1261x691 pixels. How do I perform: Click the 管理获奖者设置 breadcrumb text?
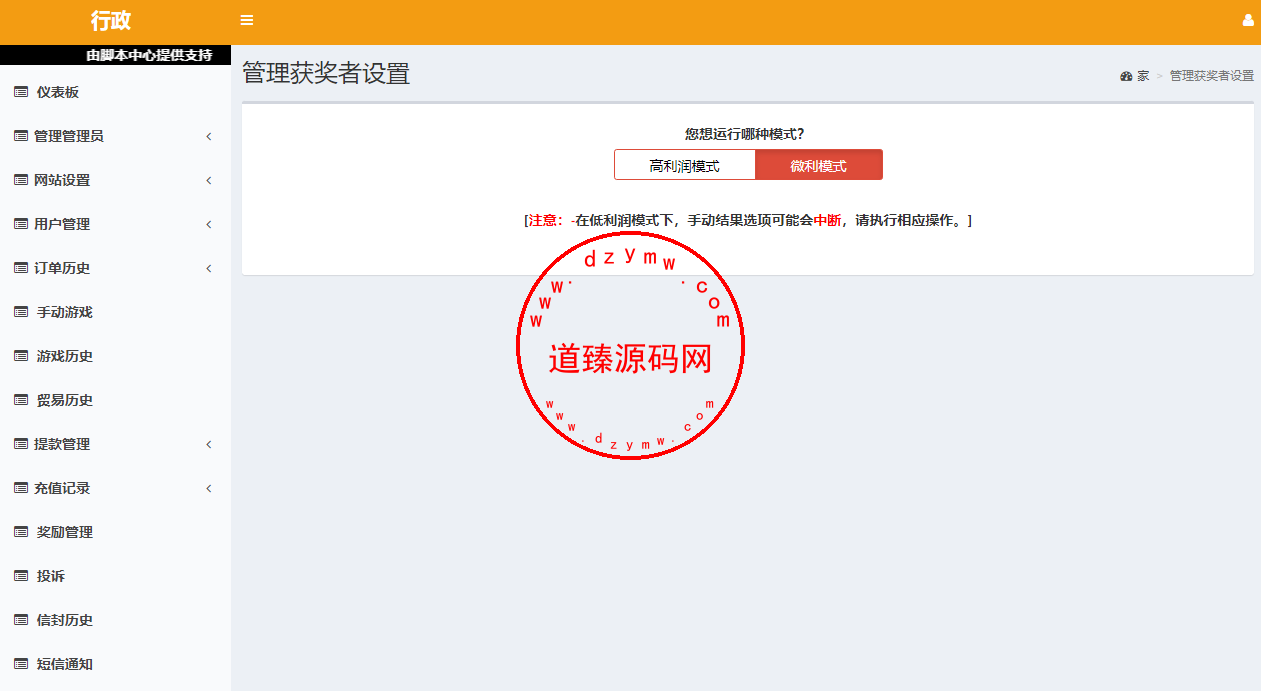point(1212,76)
